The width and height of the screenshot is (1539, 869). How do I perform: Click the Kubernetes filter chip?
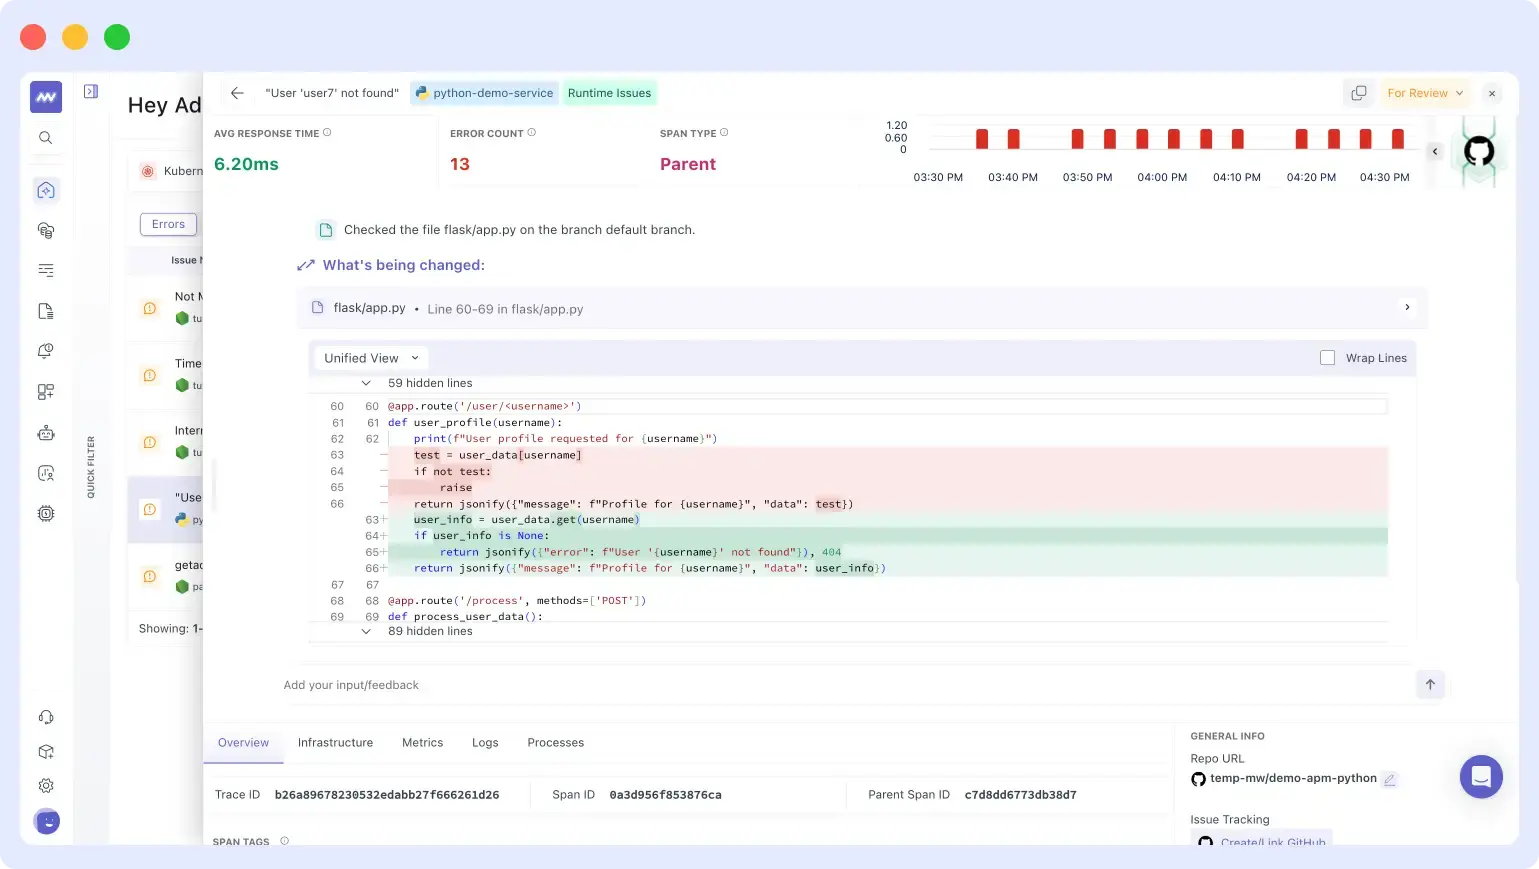point(170,171)
